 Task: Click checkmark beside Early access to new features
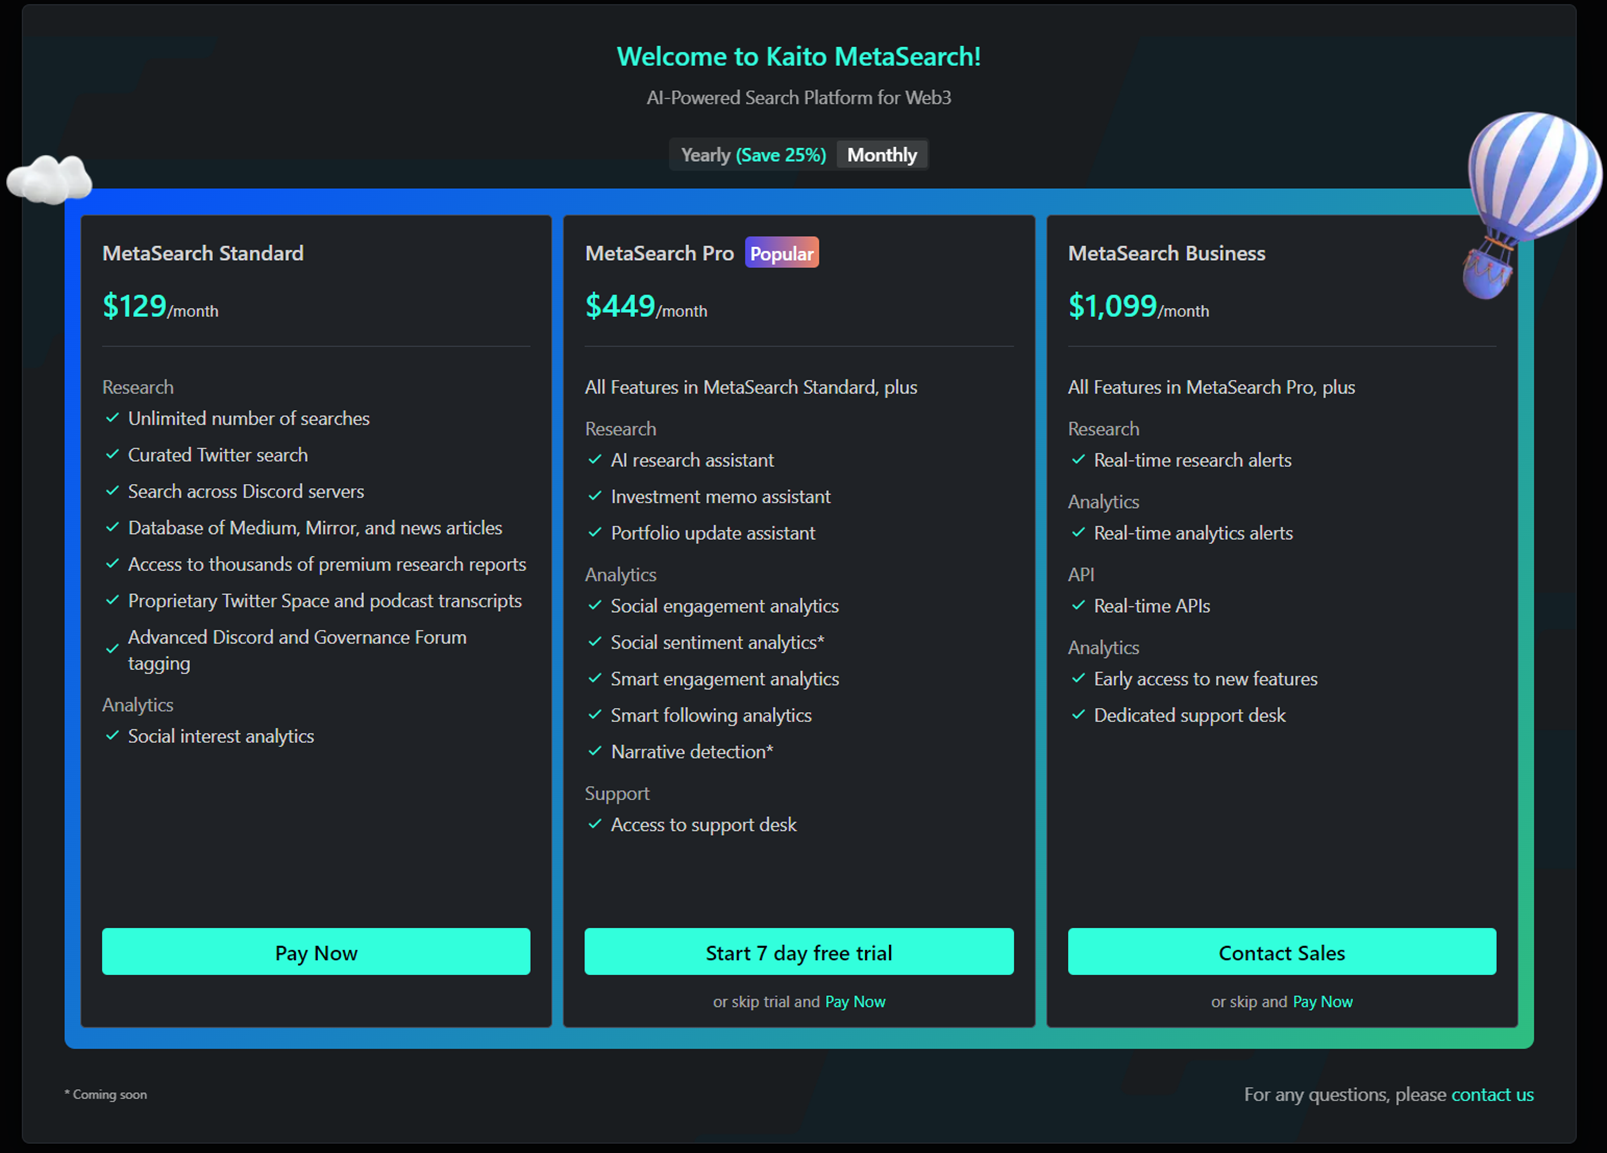click(x=1078, y=679)
